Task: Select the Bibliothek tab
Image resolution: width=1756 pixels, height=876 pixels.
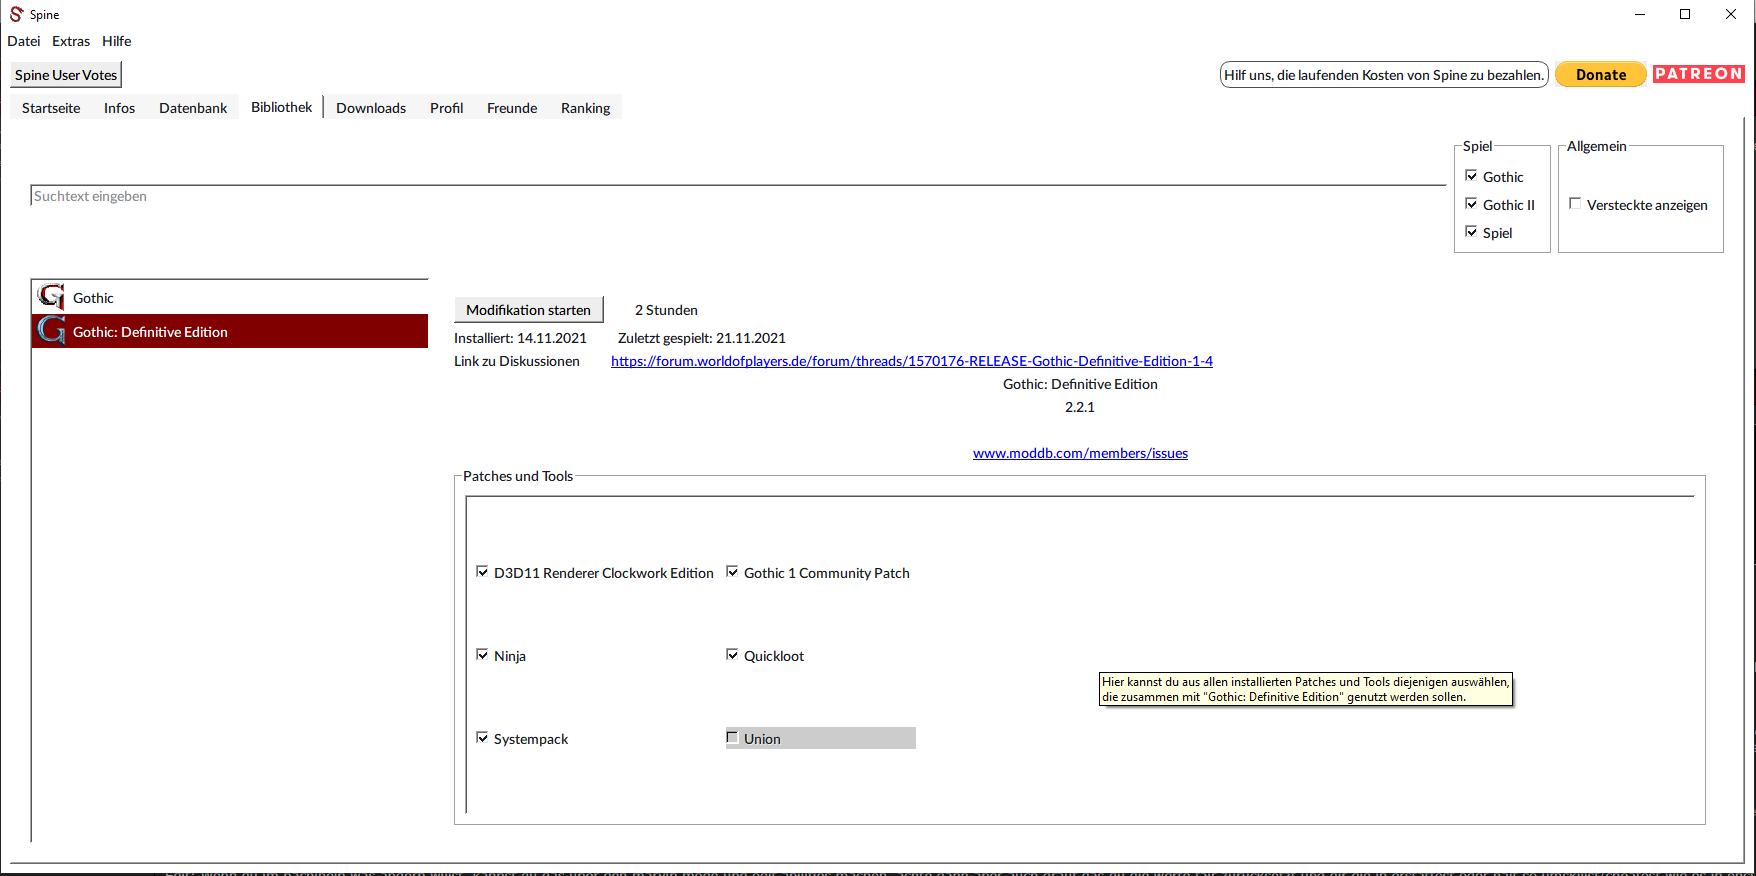Action: (x=281, y=107)
